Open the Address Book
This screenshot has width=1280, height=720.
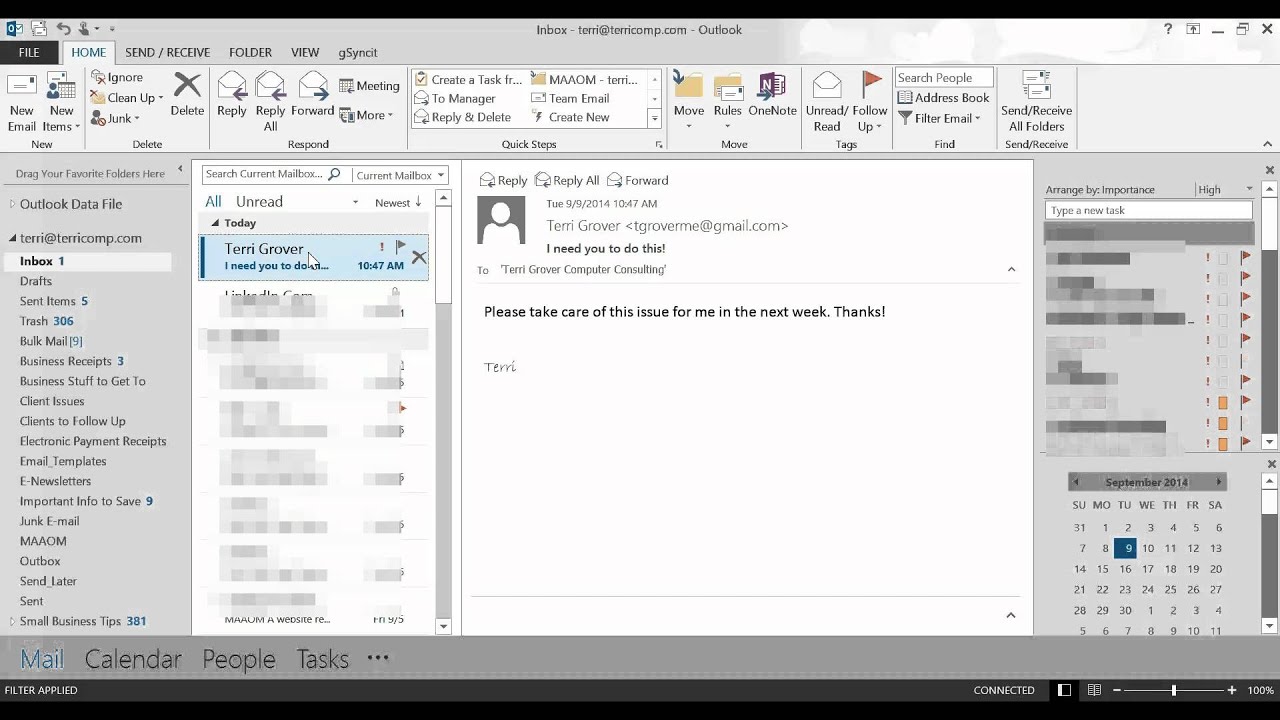coord(943,98)
